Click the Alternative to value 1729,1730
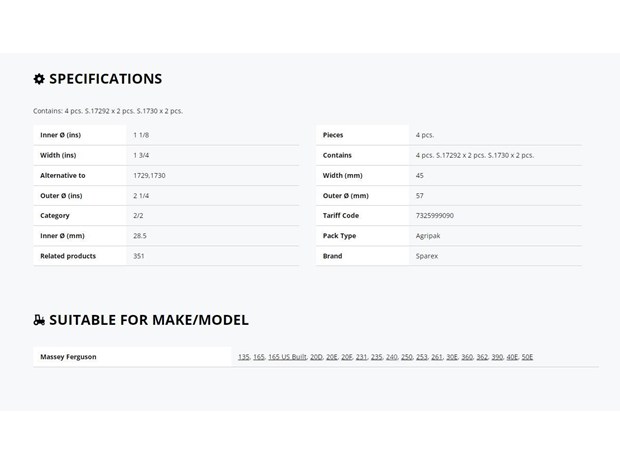This screenshot has height=465, width=620. coord(149,176)
